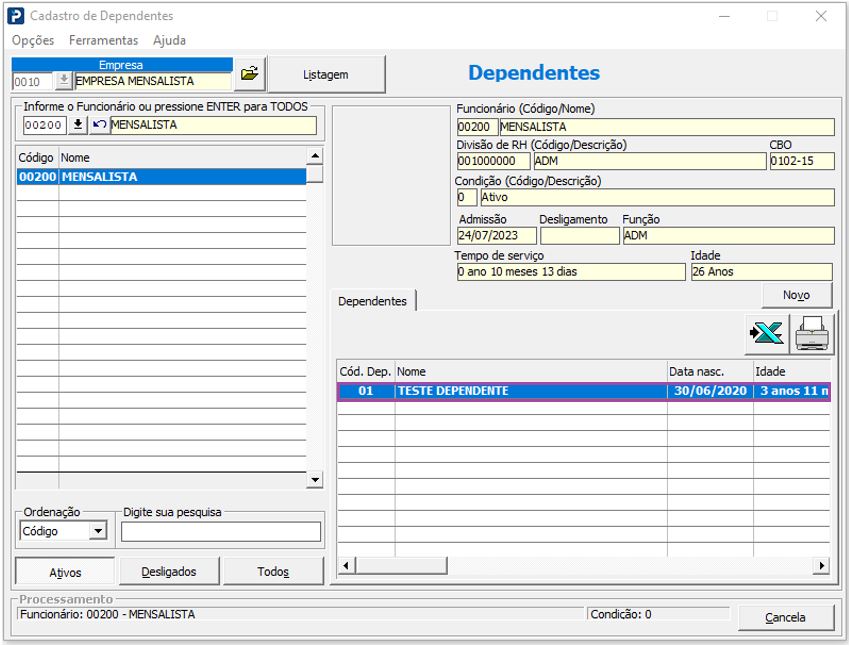The width and height of the screenshot is (849, 646).
Task: Show Todos employees
Action: tap(273, 572)
